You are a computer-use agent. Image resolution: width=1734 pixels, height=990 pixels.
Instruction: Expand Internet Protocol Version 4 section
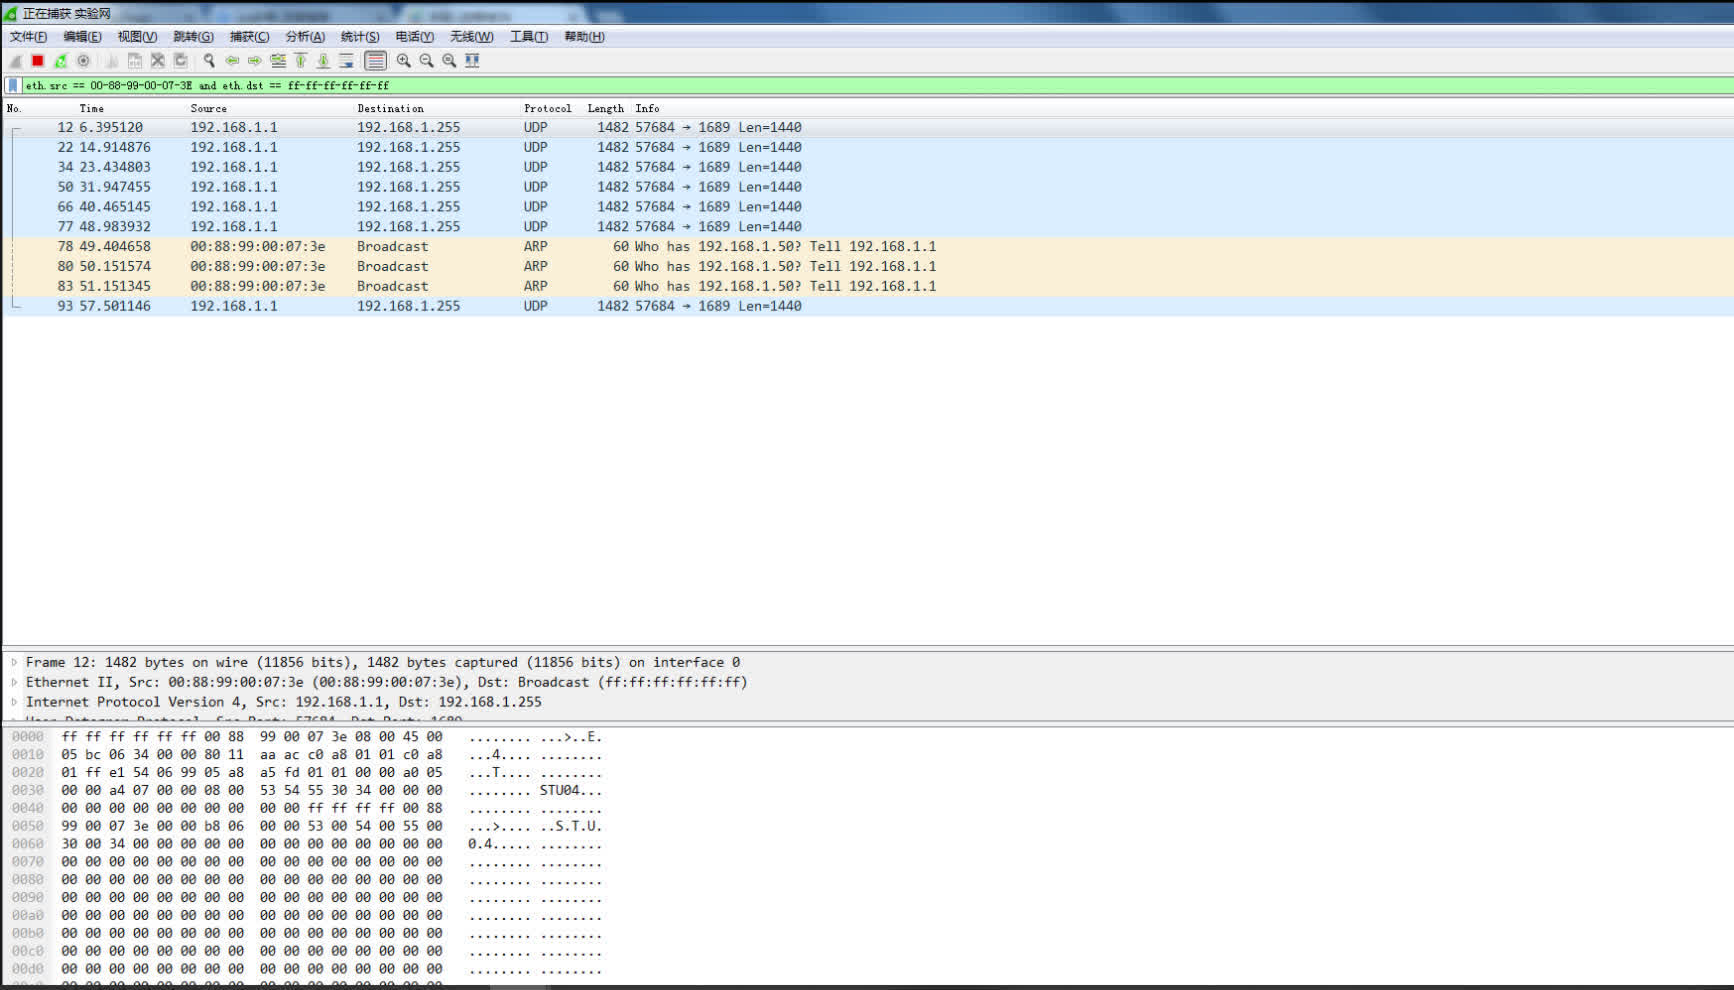(x=14, y=702)
